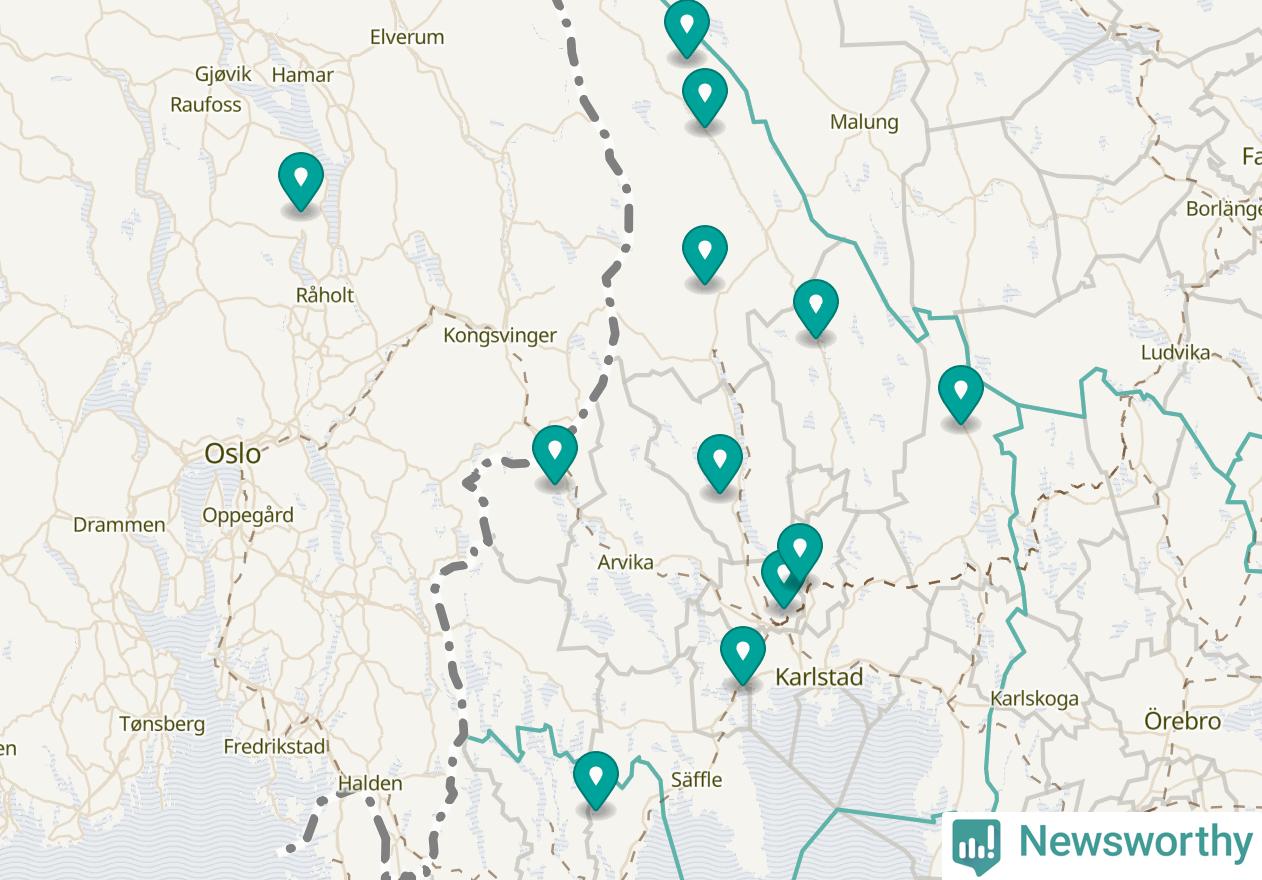
Task: Click the pin on the Norway-Sweden border
Action: [x=555, y=453]
